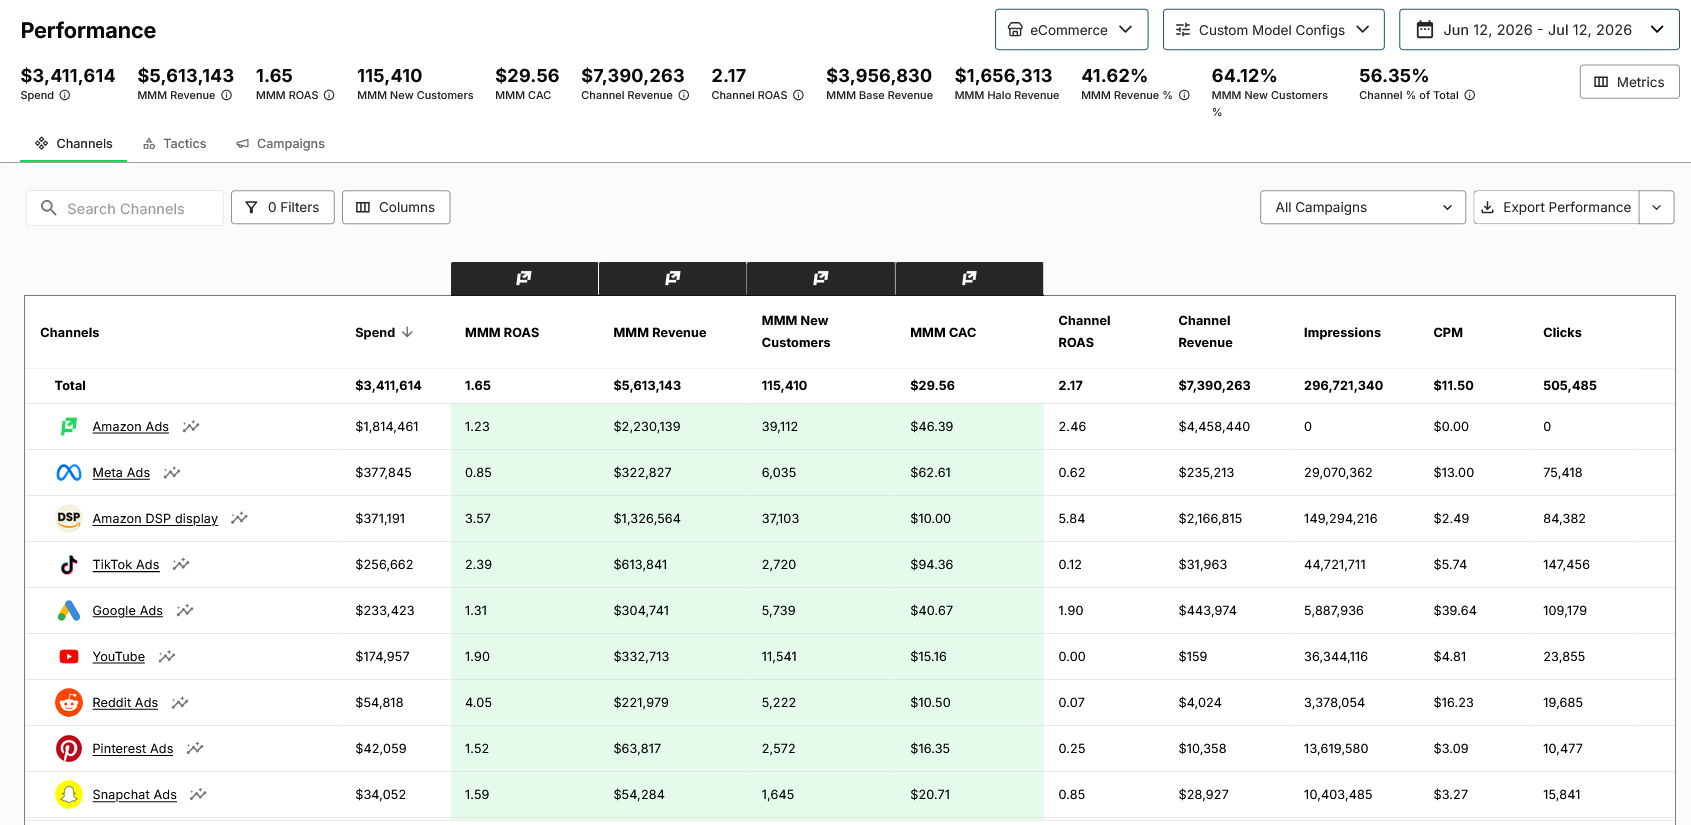Click the model badge above MMM Revenue column
Screen dimensions: 1691x825
pos(673,278)
